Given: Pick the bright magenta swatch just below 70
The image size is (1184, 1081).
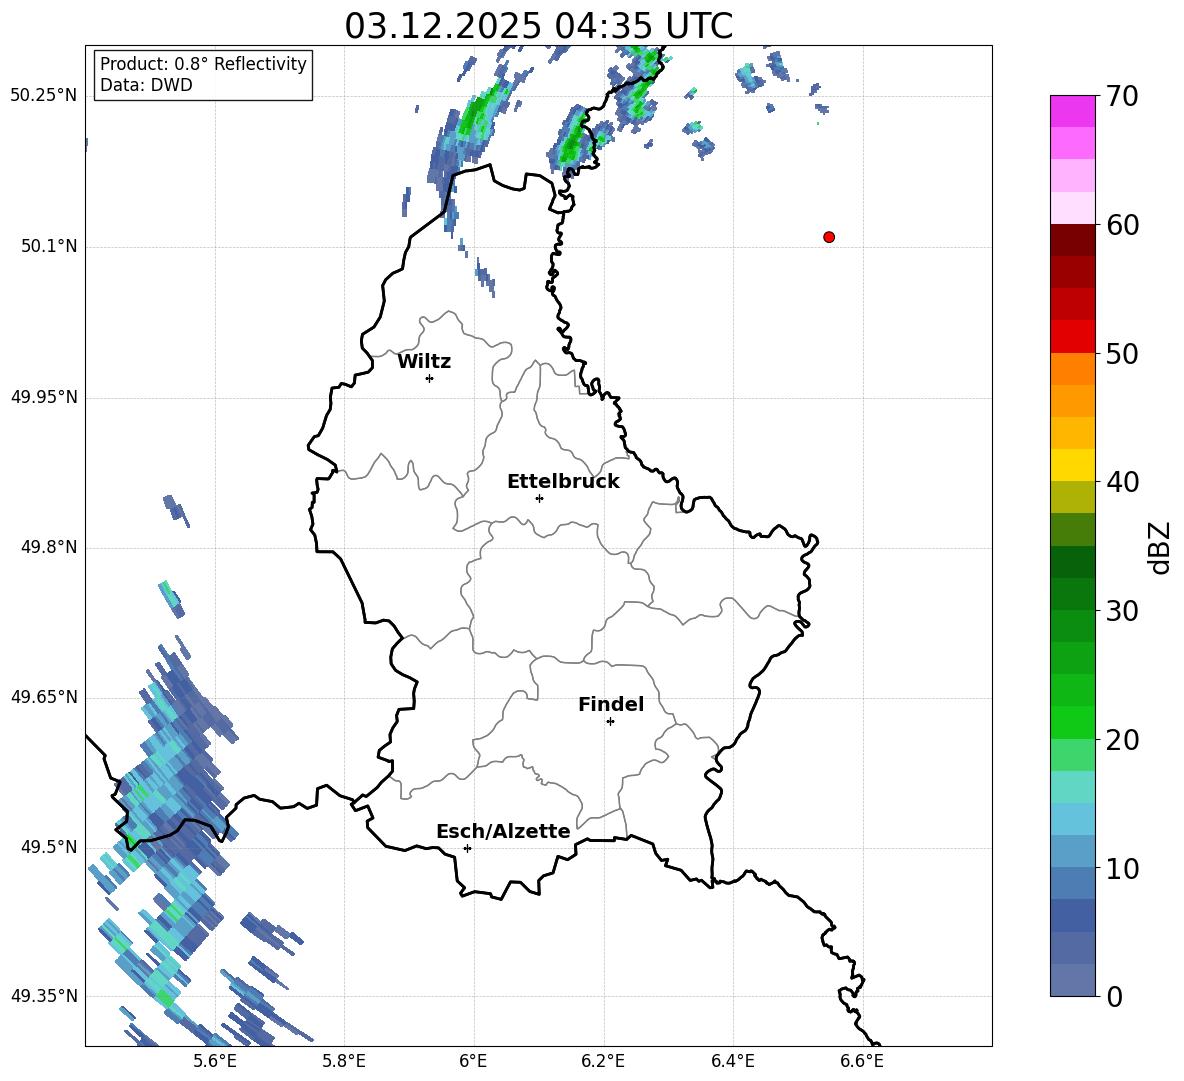Looking at the screenshot, I should tap(1073, 111).
